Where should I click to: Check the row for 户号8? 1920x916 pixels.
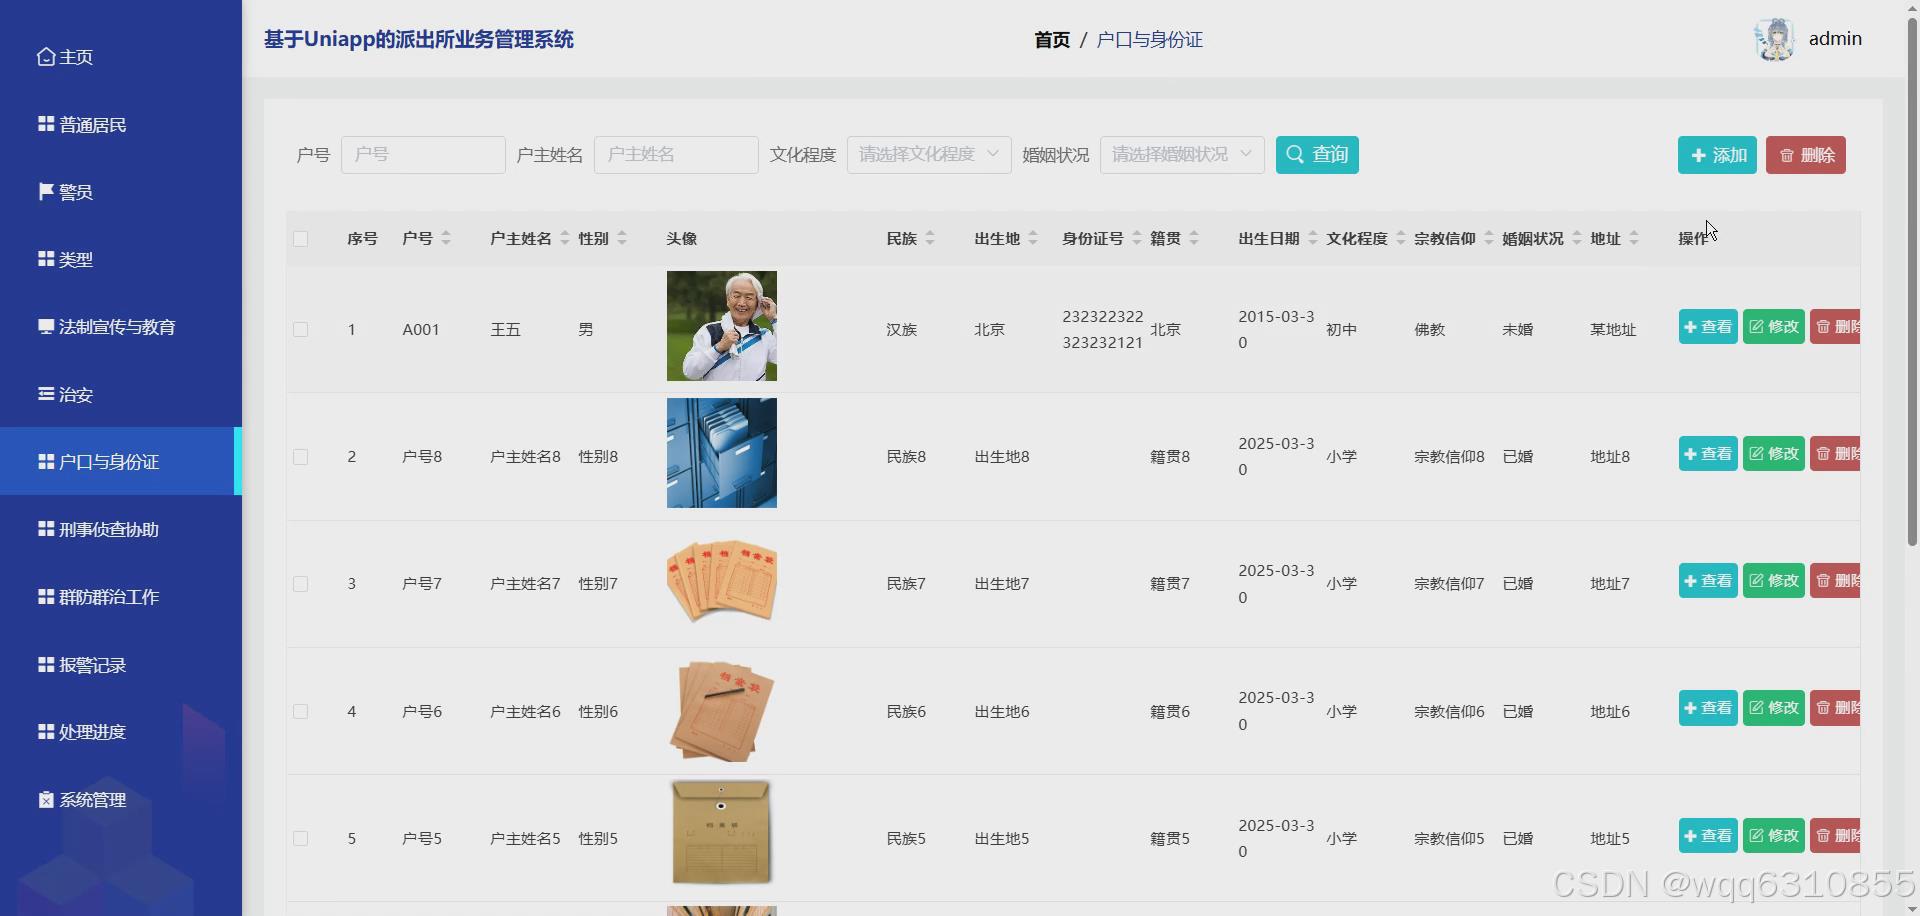pyautogui.click(x=300, y=457)
